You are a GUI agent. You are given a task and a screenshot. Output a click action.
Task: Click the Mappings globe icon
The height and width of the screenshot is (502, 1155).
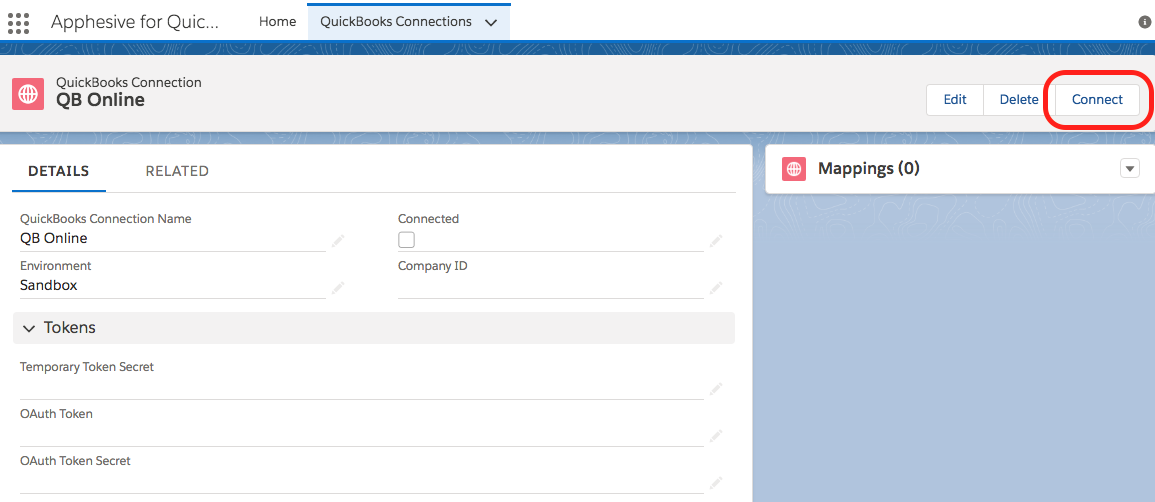pyautogui.click(x=793, y=169)
